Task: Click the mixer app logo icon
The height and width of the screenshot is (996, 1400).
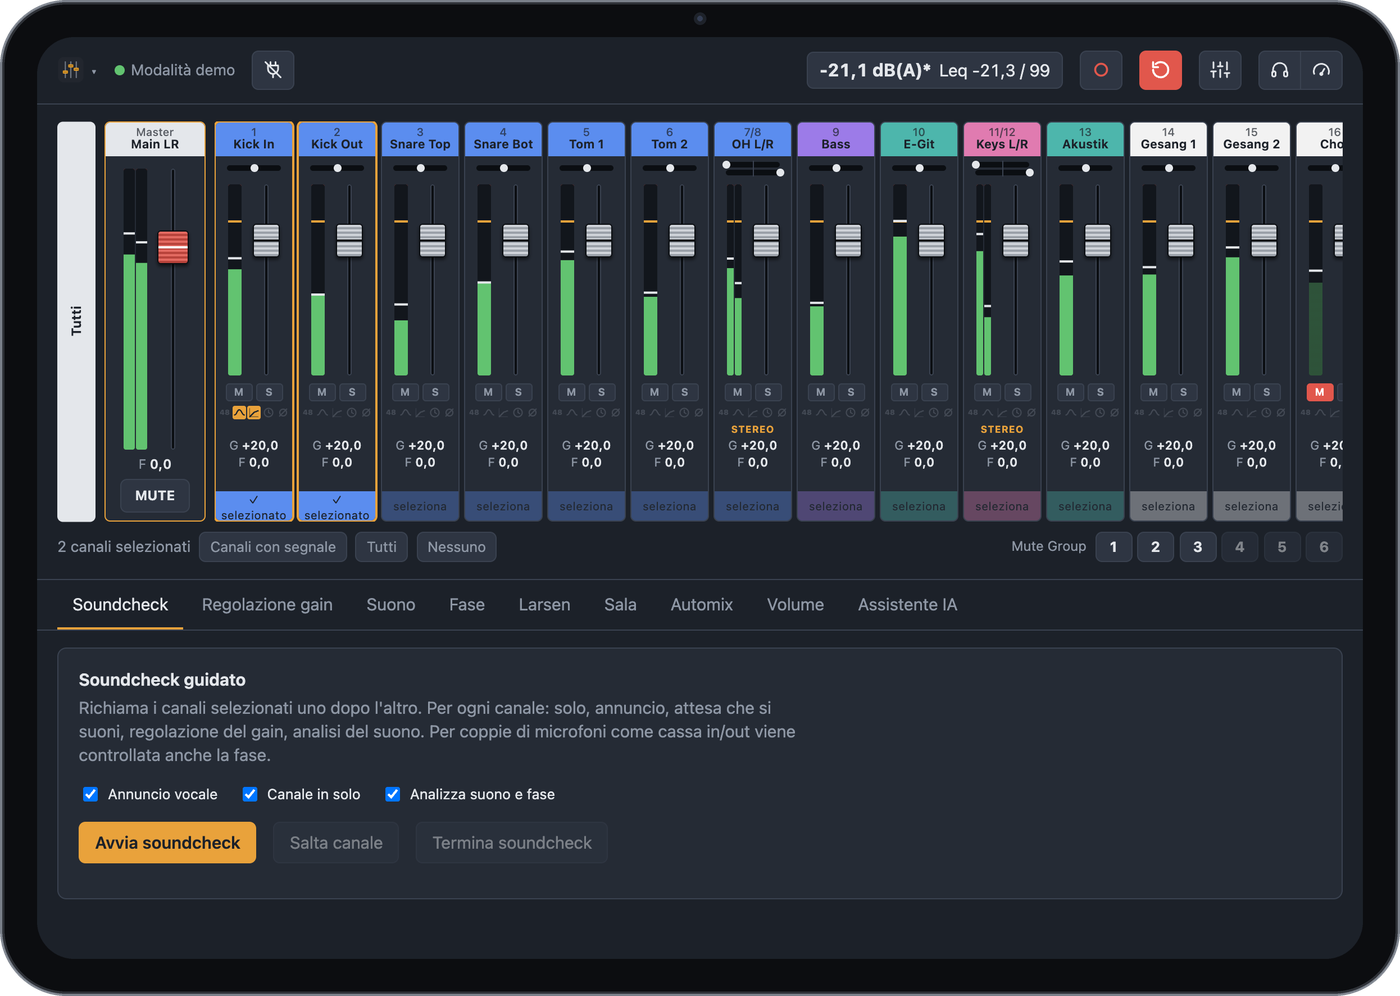Action: click(71, 70)
